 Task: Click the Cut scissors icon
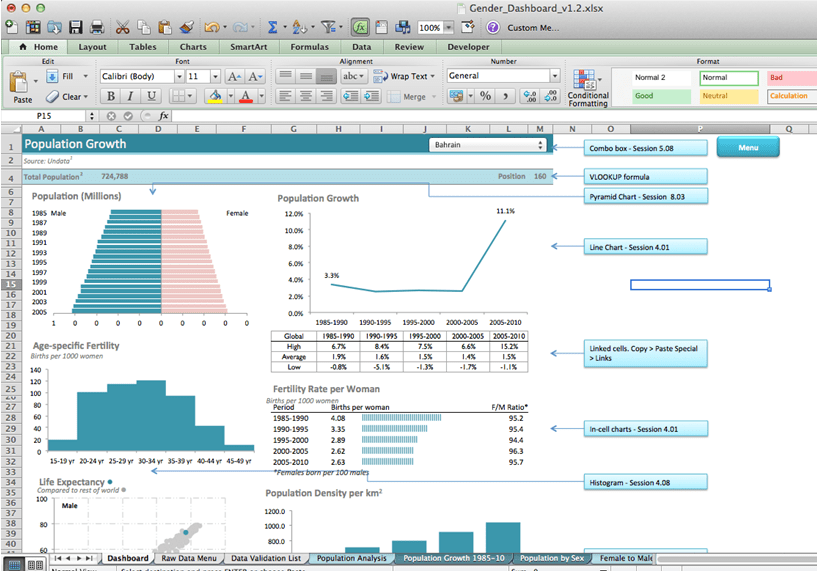click(x=122, y=27)
